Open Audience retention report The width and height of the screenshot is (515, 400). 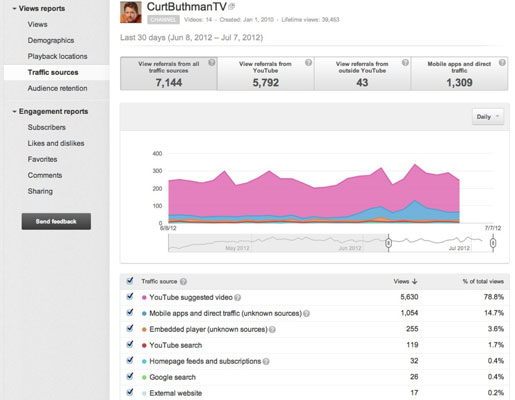tap(57, 88)
